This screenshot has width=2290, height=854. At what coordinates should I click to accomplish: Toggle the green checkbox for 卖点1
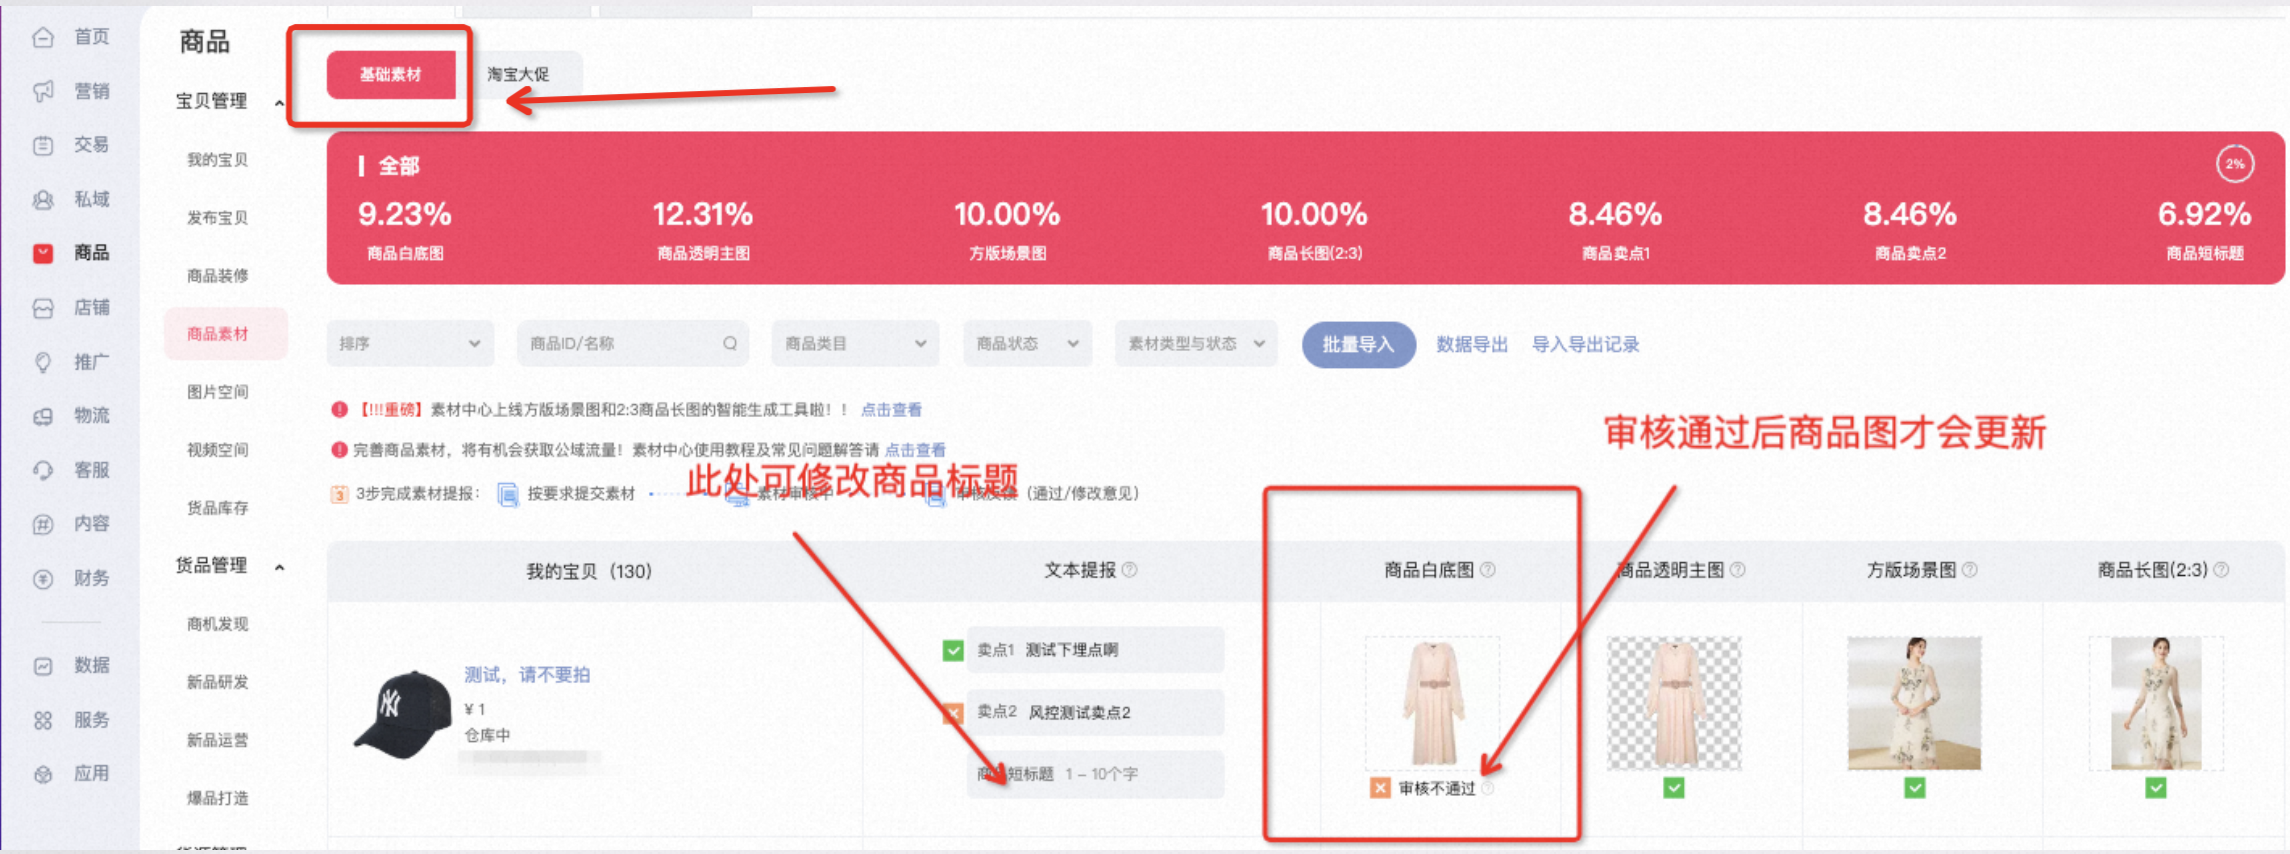pos(953,651)
